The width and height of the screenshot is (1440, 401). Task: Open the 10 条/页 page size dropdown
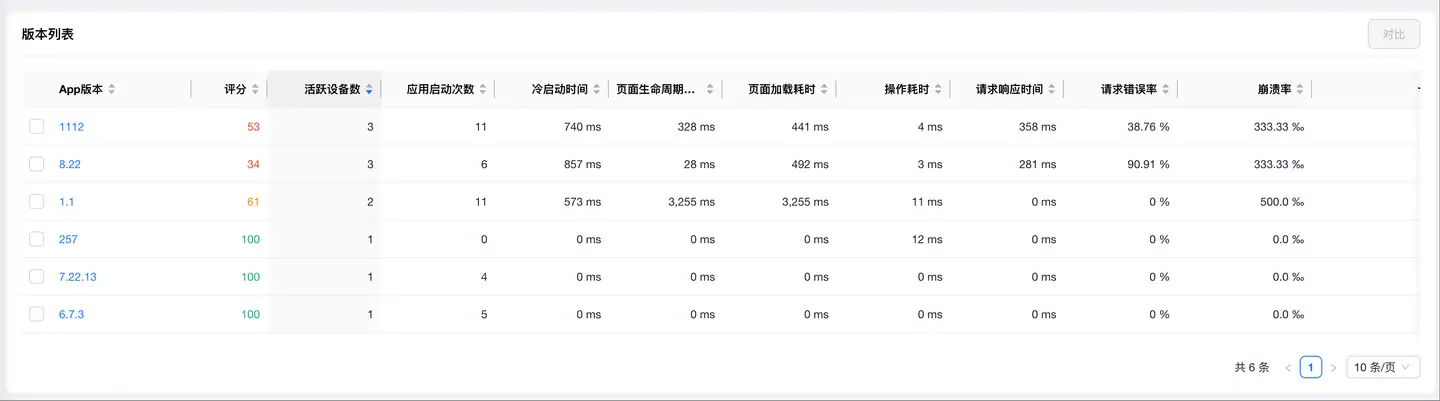click(1383, 367)
